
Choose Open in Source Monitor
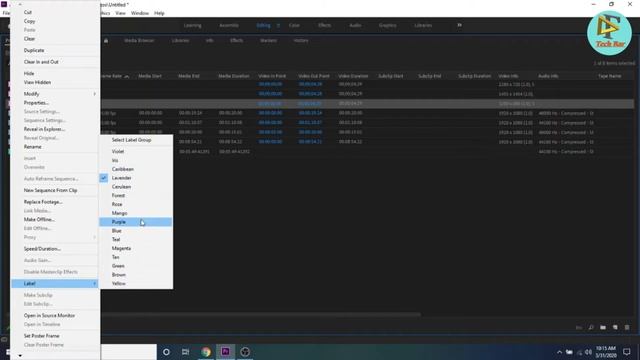(49, 316)
